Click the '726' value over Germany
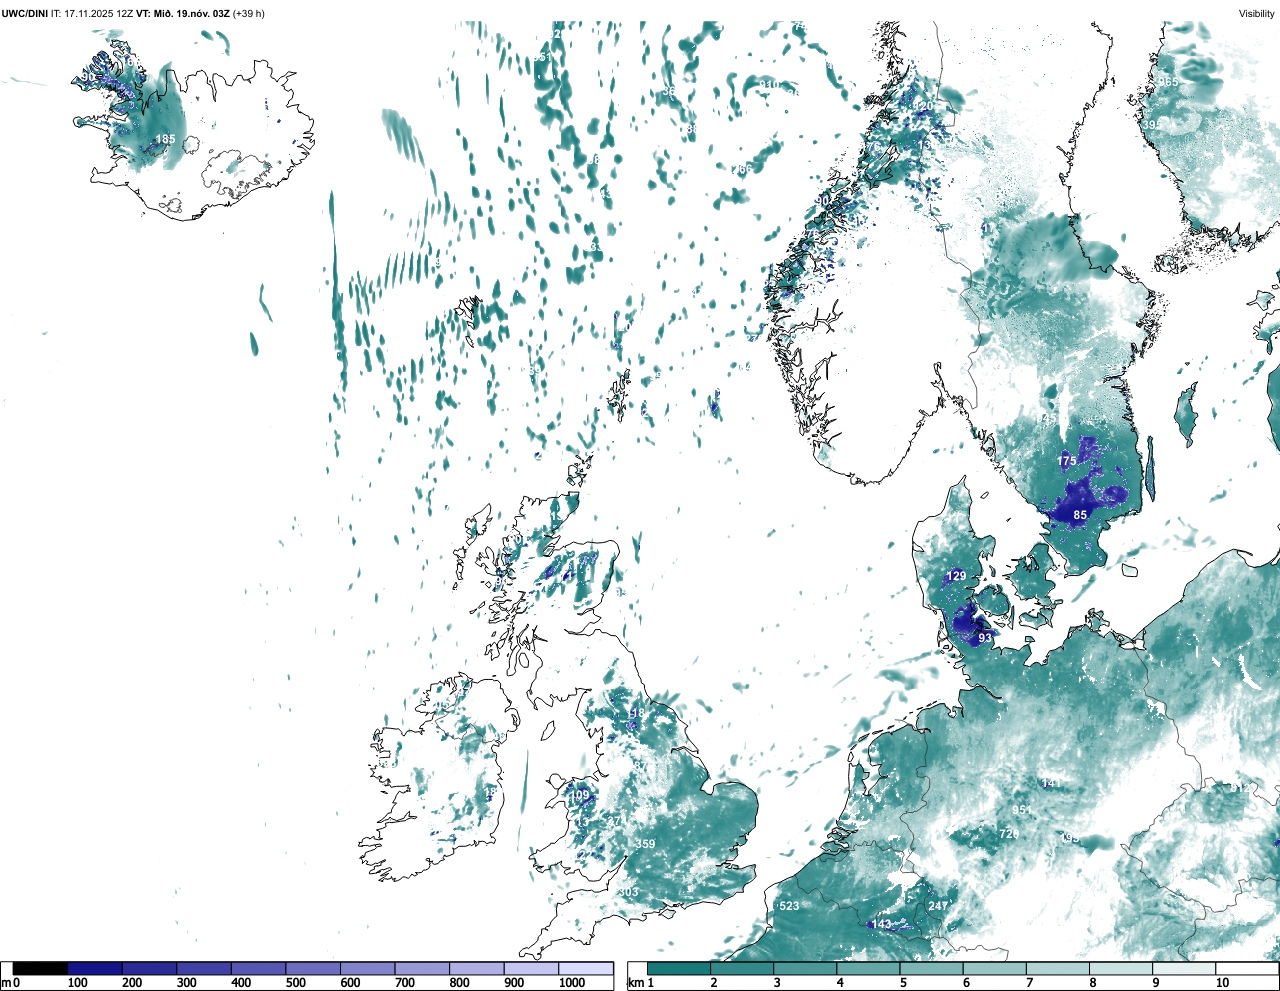 pyautogui.click(x=1009, y=834)
